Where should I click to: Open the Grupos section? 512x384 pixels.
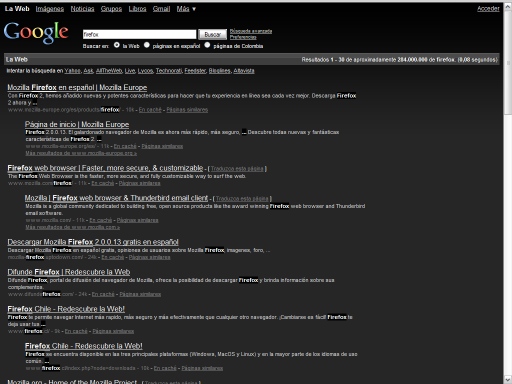point(111,9)
